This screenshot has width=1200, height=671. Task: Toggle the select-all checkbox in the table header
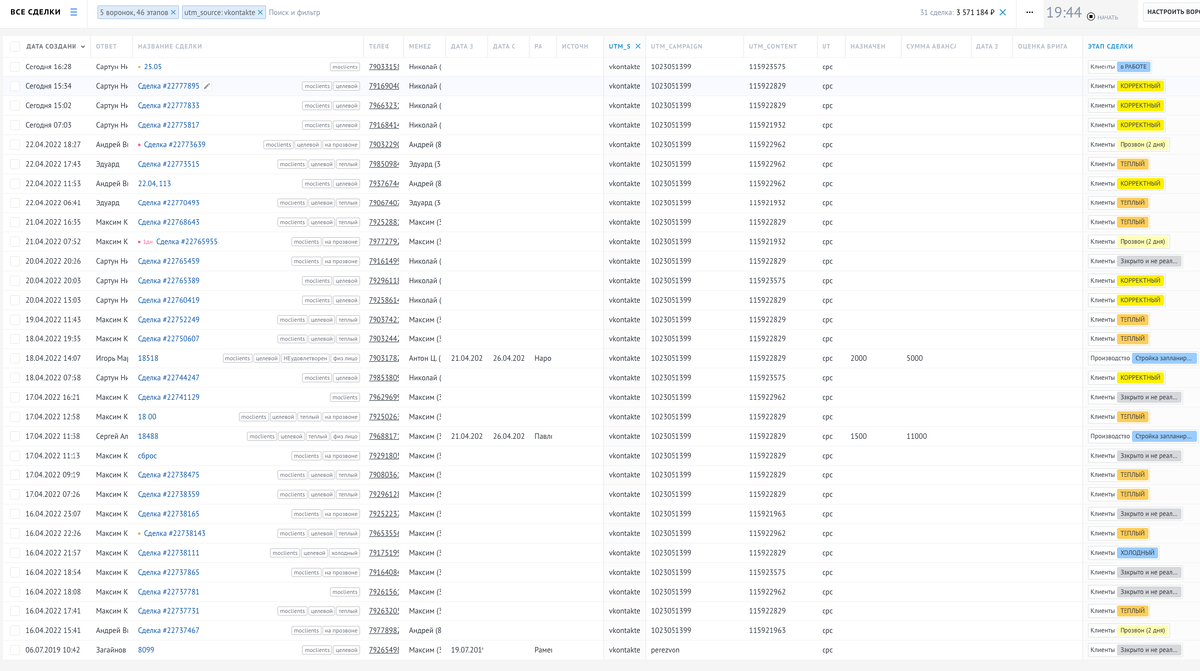[15, 46]
